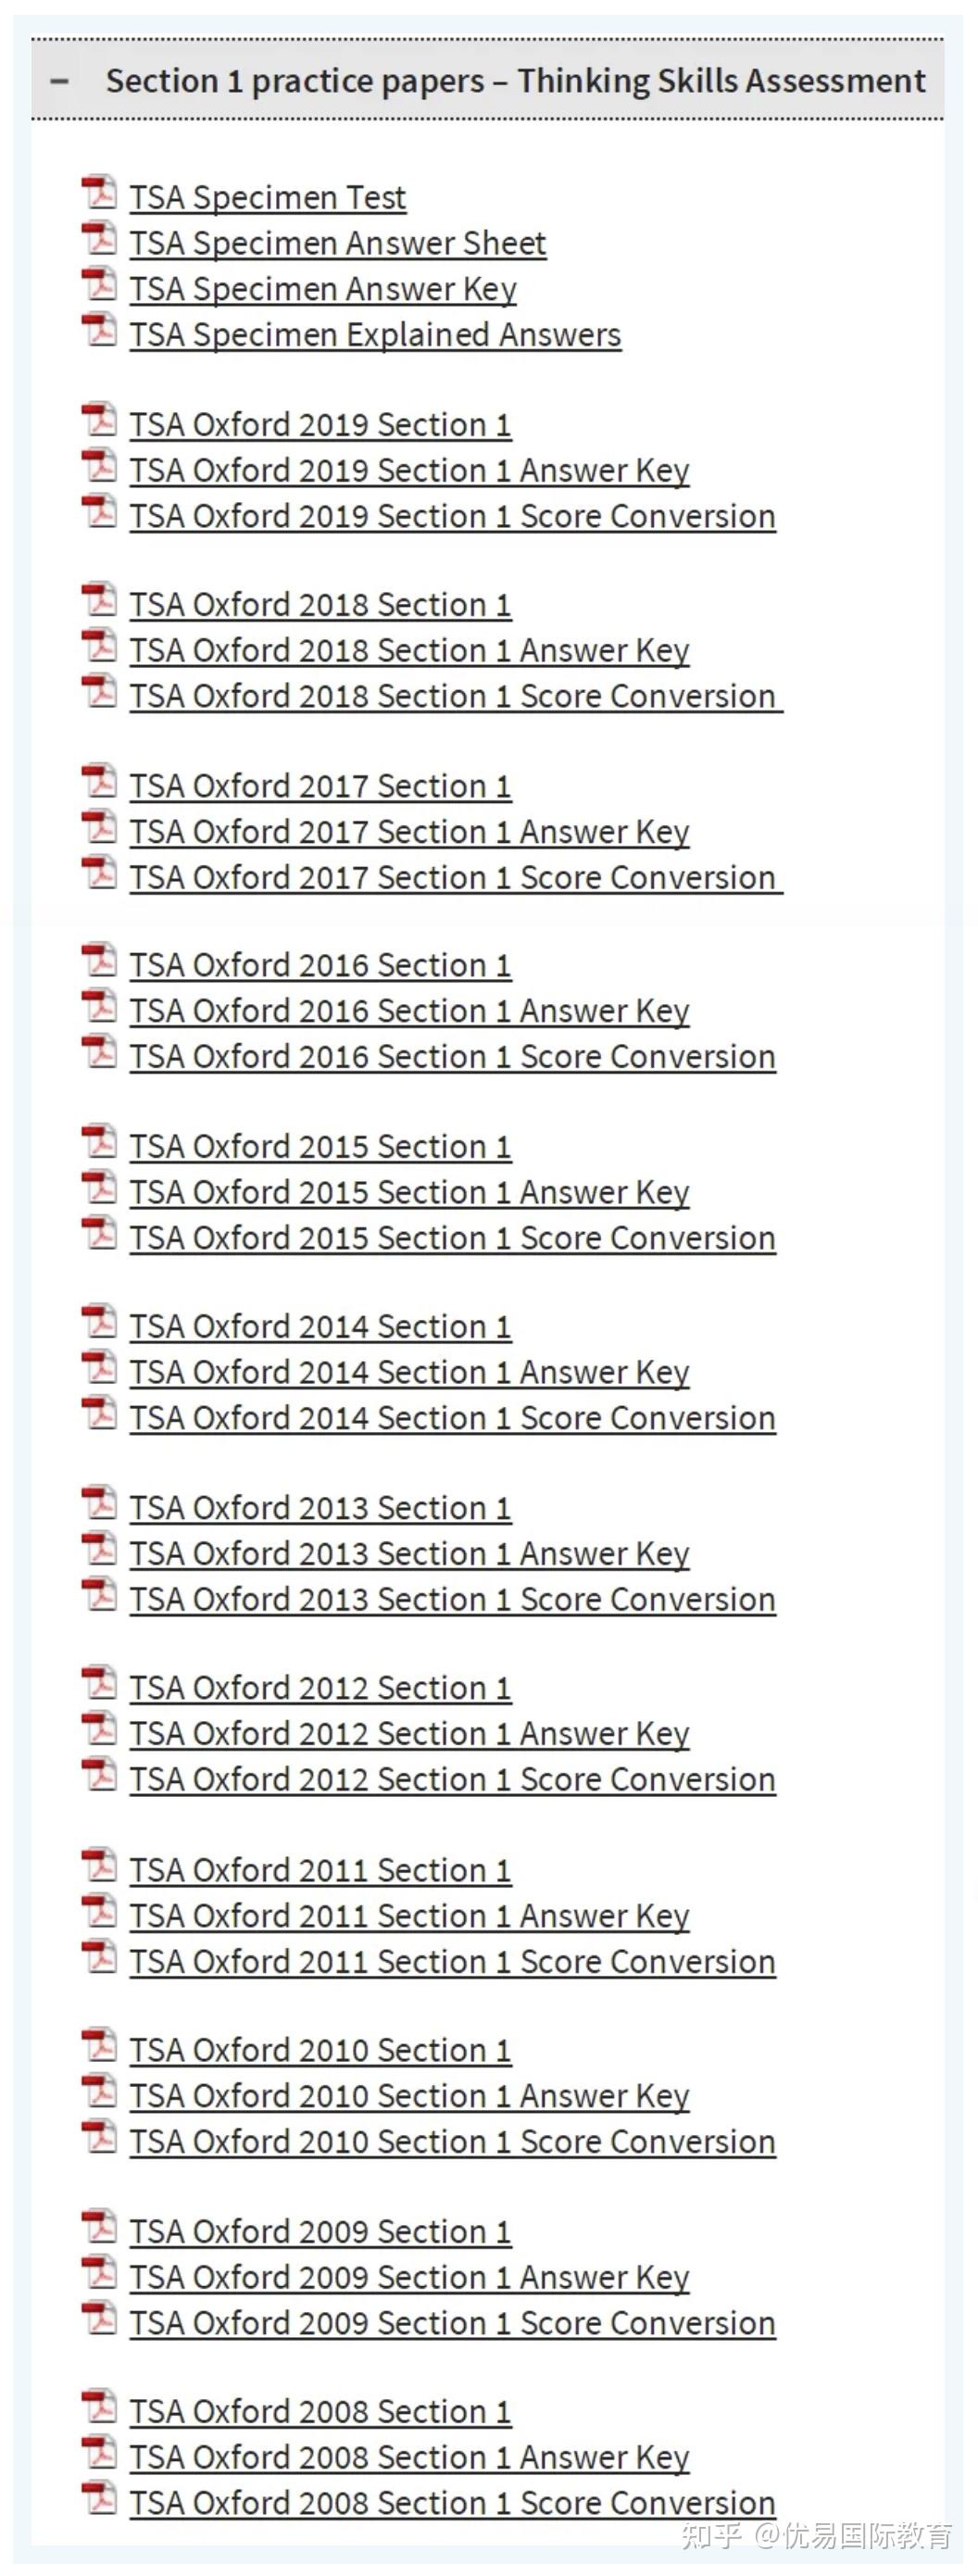This screenshot has width=978, height=2576.
Task: Open TSA Oxford 2010 Section 1 Answer Key
Action: click(x=409, y=2097)
